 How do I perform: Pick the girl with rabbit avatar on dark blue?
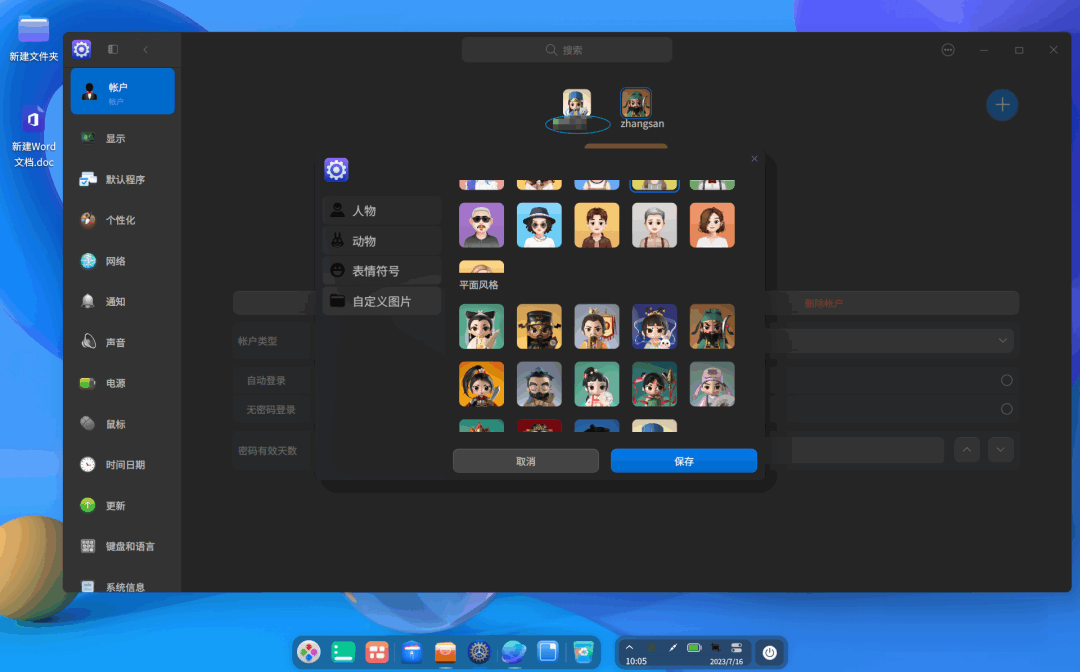[654, 326]
